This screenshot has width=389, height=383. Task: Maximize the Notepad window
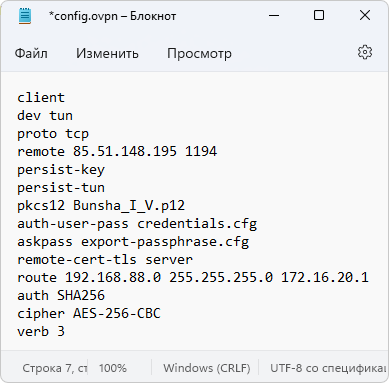[319, 15]
